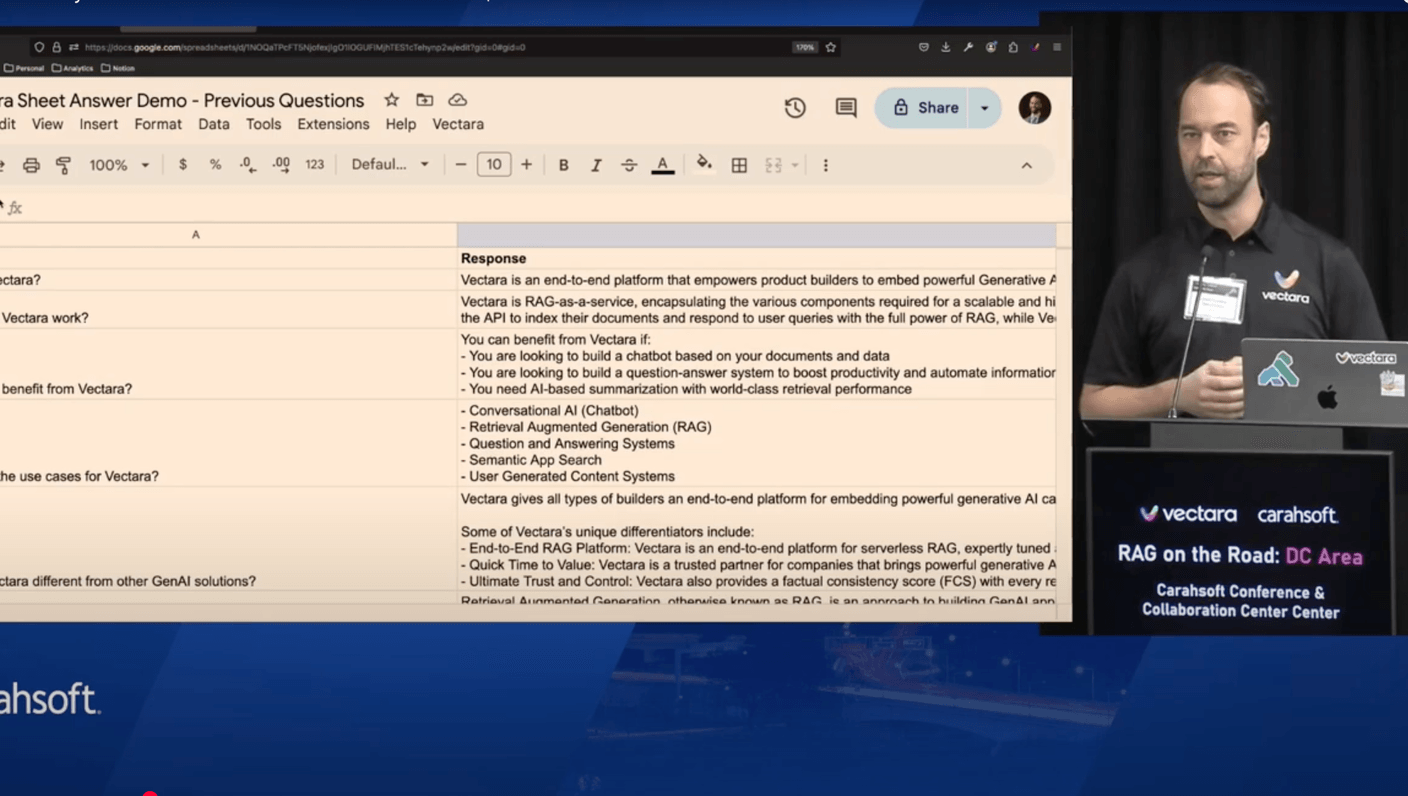Open the Extensions menu
The height and width of the screenshot is (796, 1408).
pos(333,124)
